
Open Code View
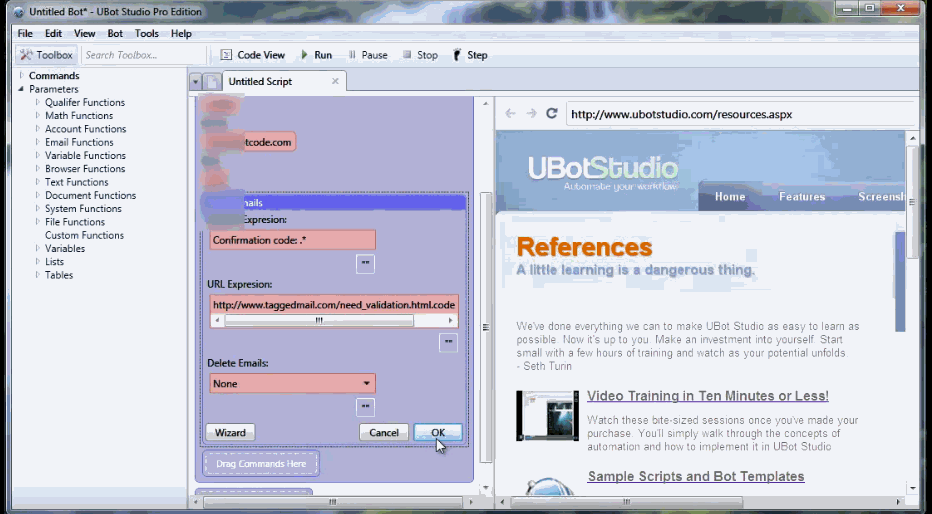[253, 55]
